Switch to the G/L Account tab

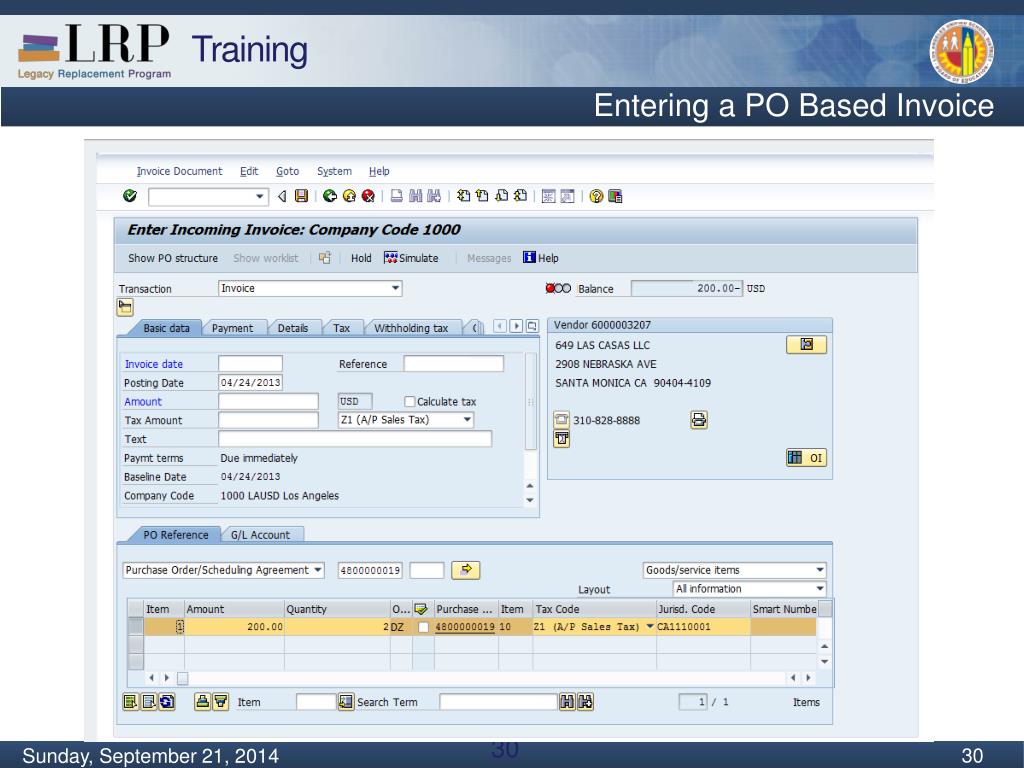(x=260, y=535)
